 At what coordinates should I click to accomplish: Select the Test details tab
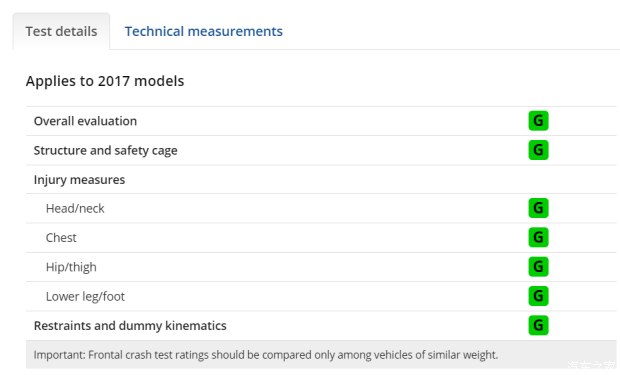(x=61, y=31)
